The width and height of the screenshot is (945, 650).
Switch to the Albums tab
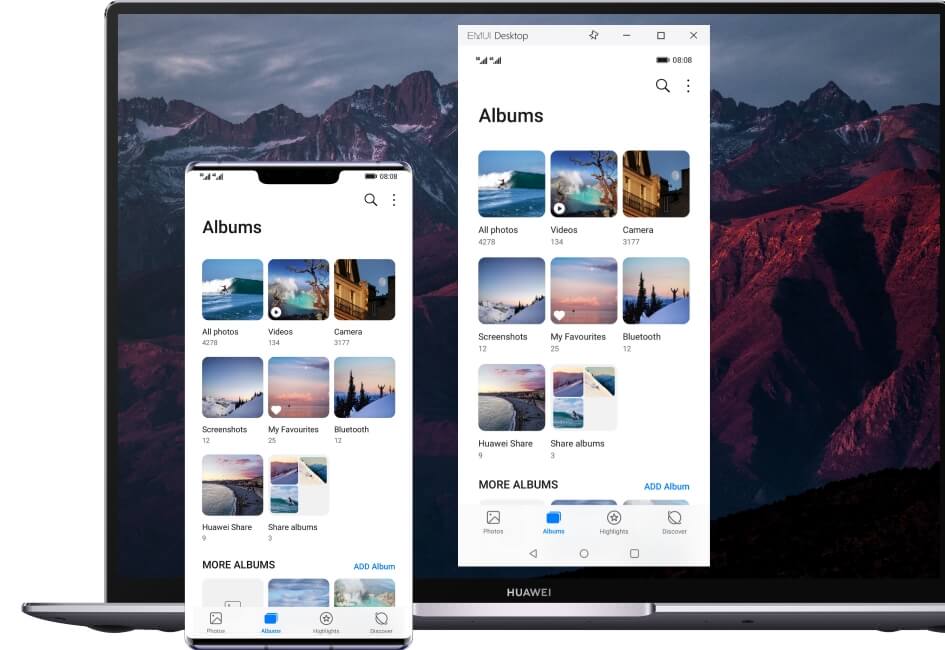point(553,517)
